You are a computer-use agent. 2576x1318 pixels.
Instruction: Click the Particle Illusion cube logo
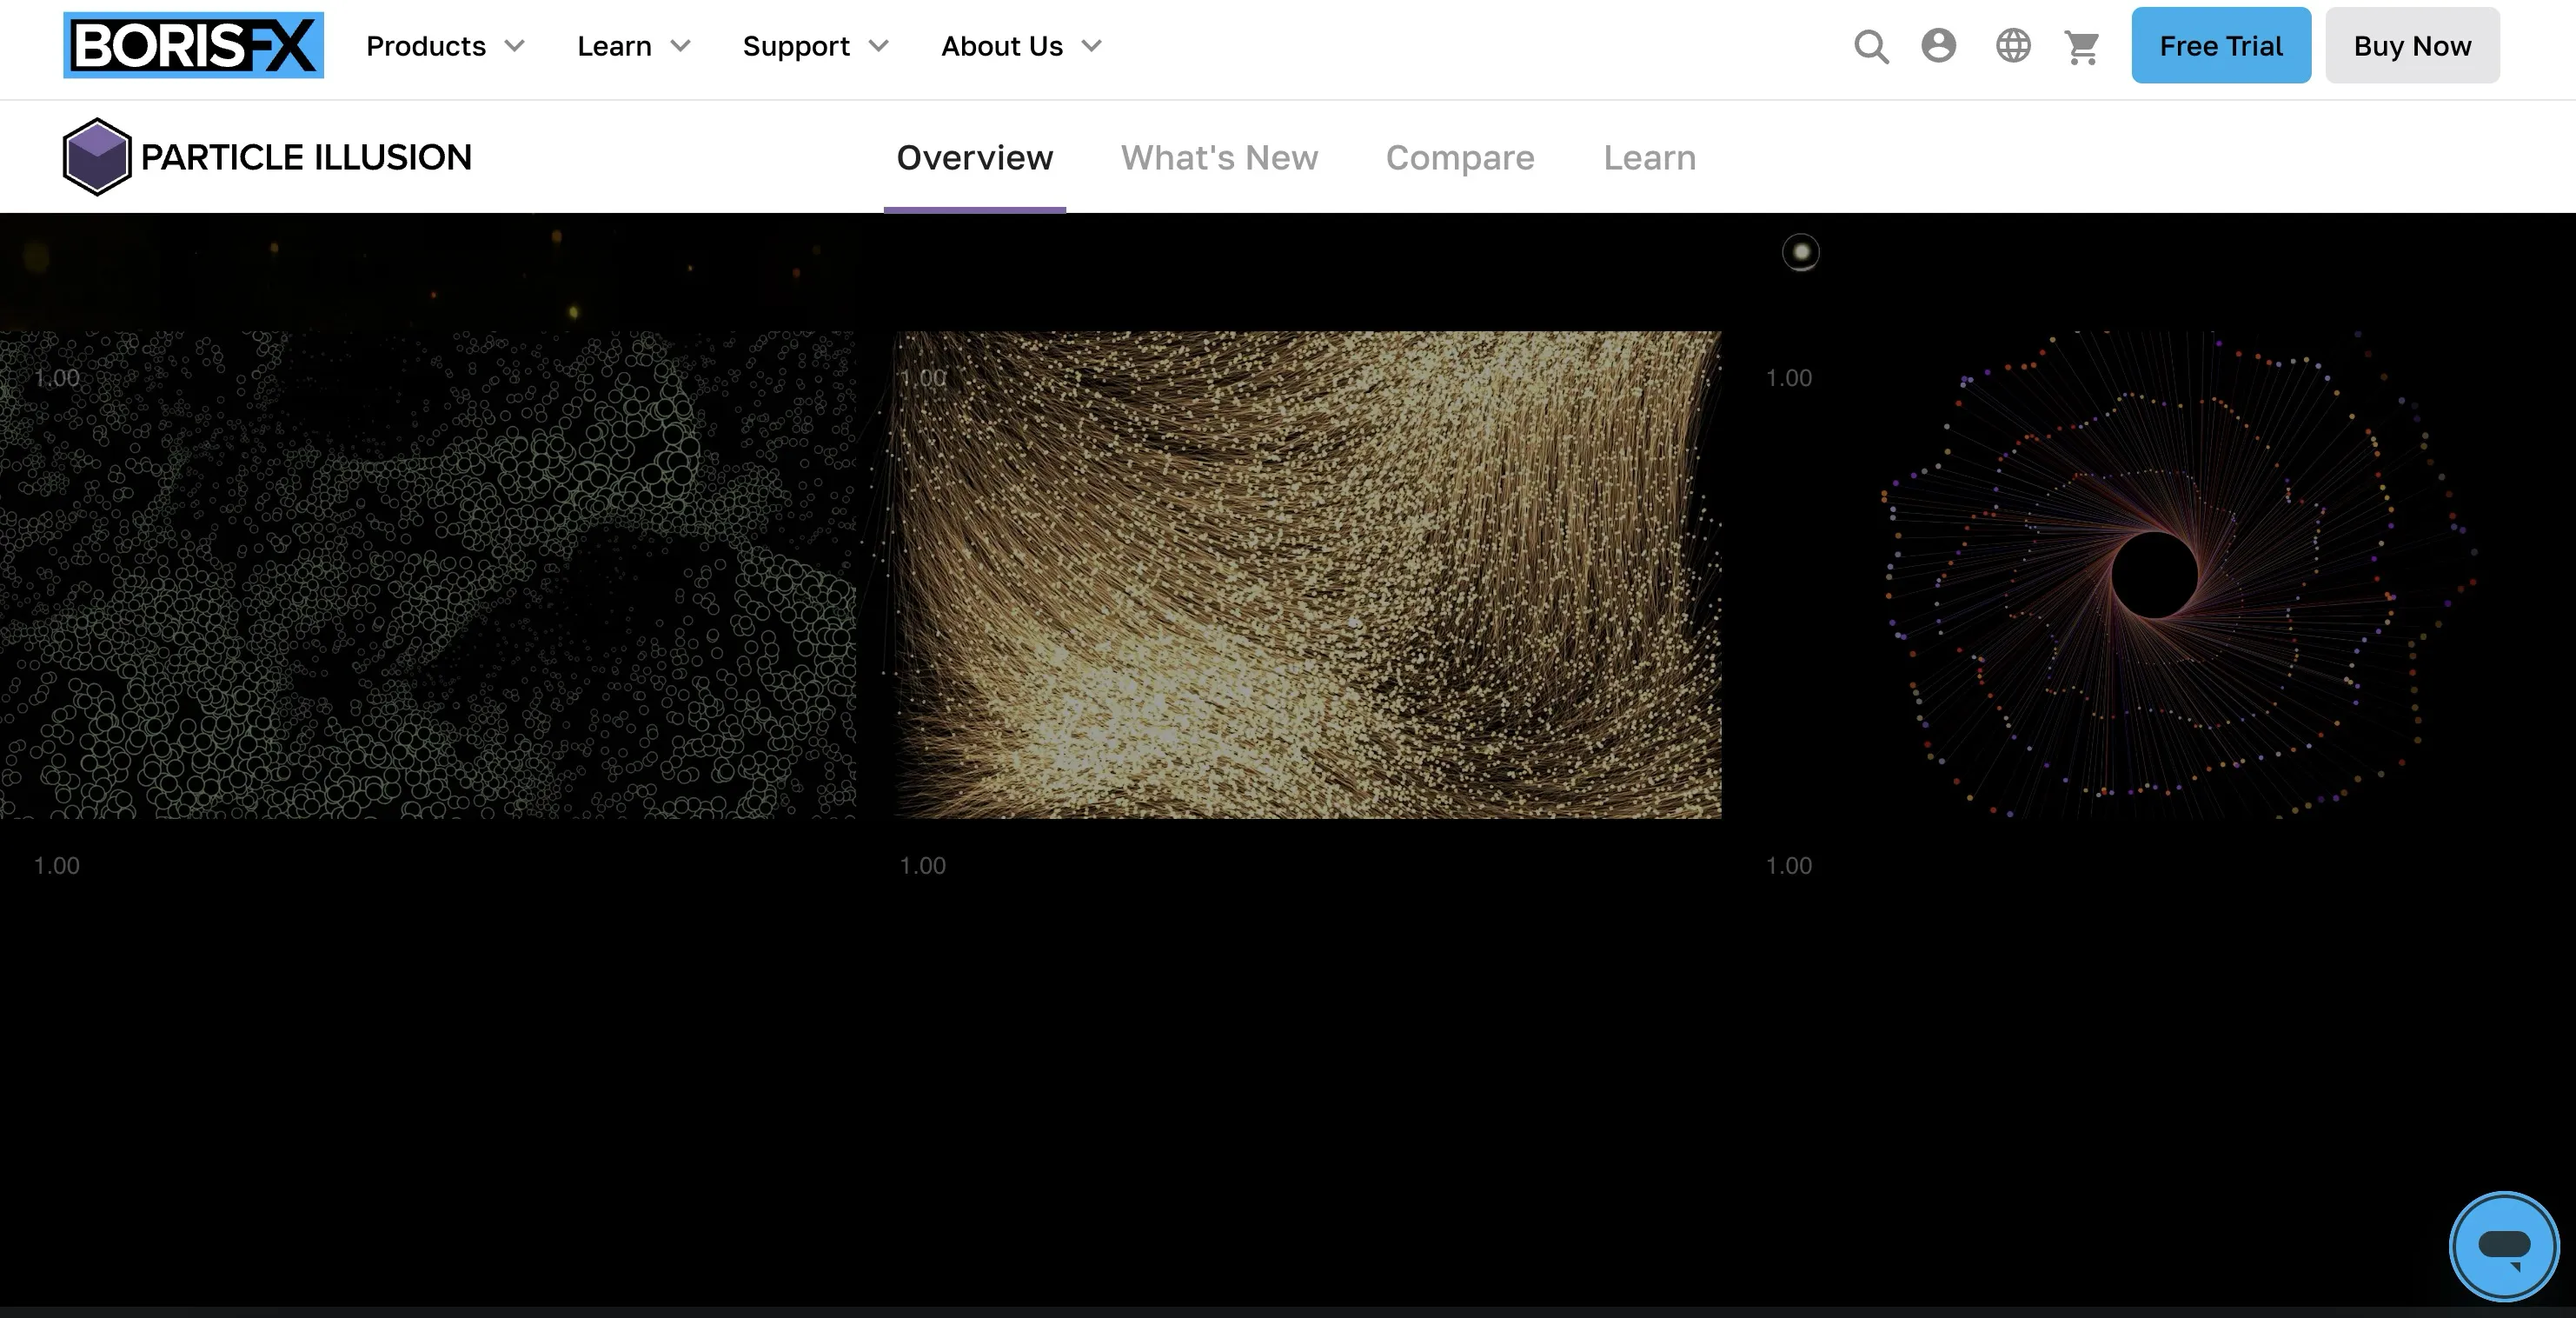[96, 157]
